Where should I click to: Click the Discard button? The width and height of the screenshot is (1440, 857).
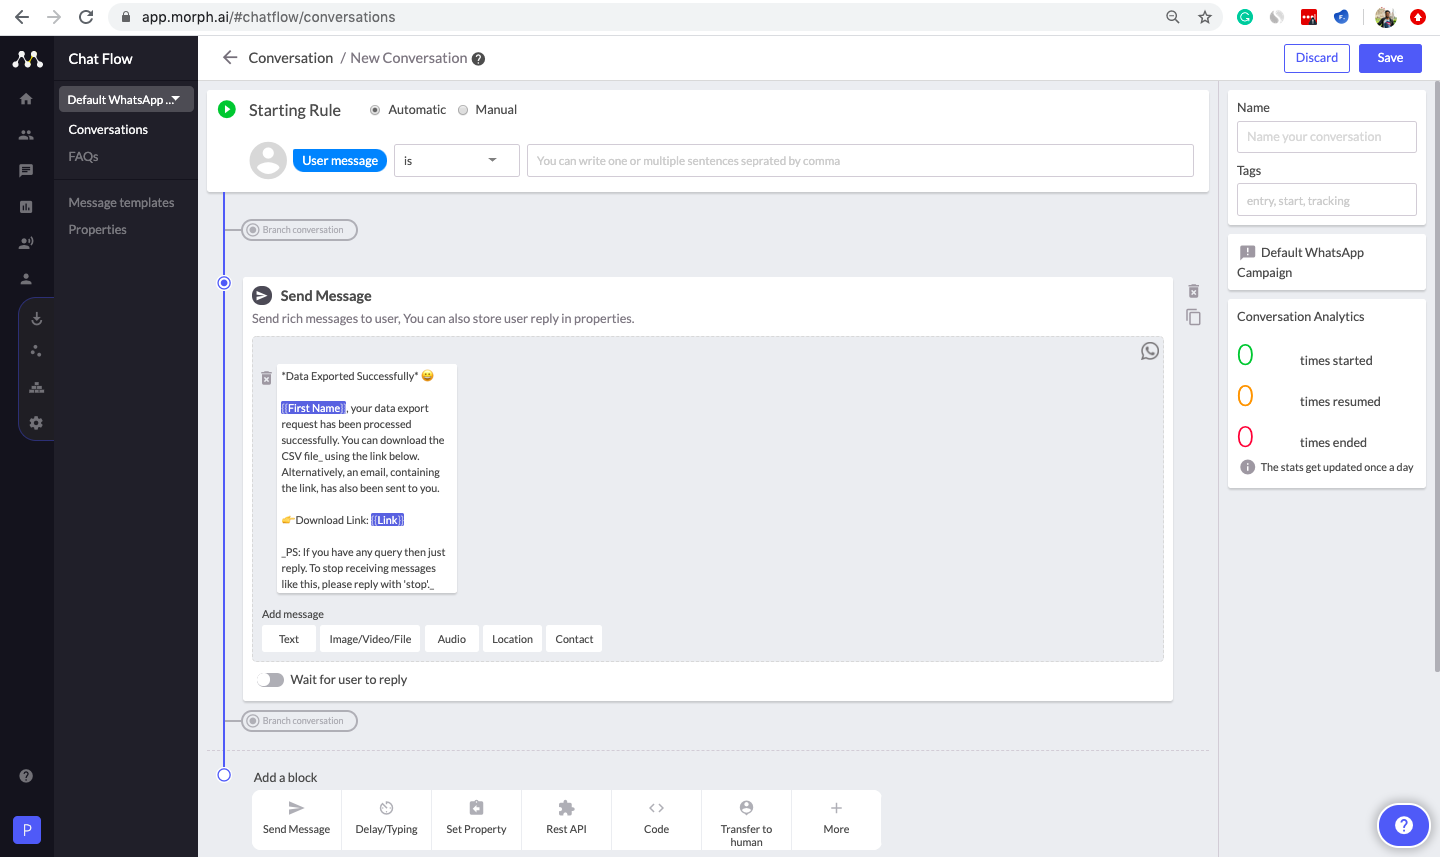click(x=1317, y=58)
